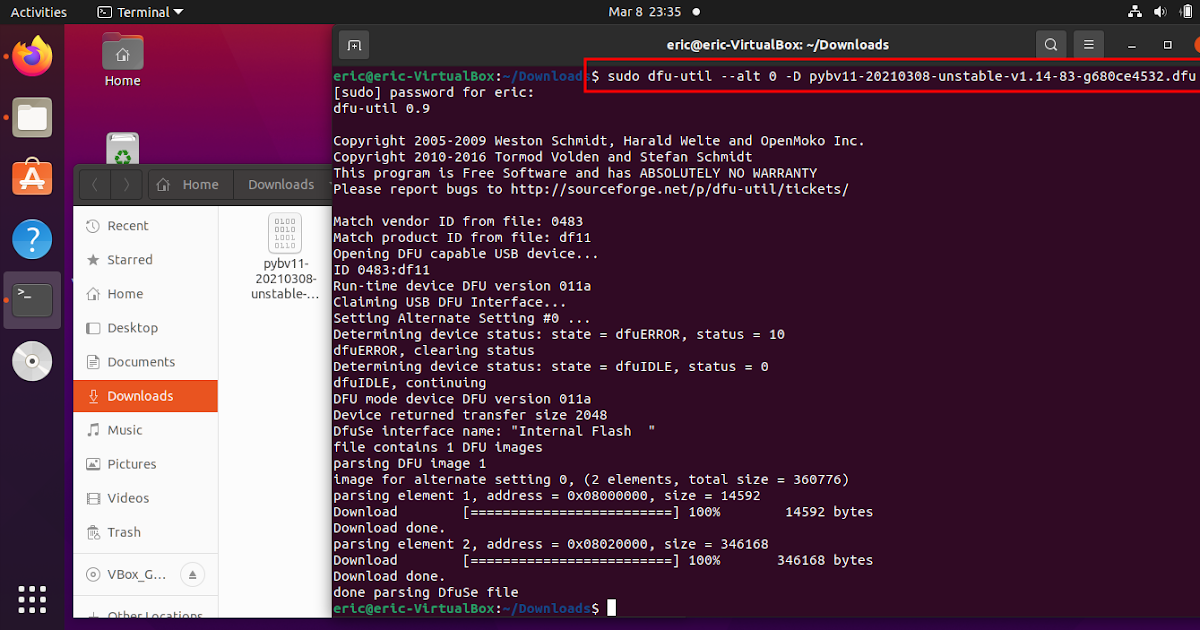The image size is (1200, 630).
Task: Open the terminal hamburger menu
Action: 1088,44
